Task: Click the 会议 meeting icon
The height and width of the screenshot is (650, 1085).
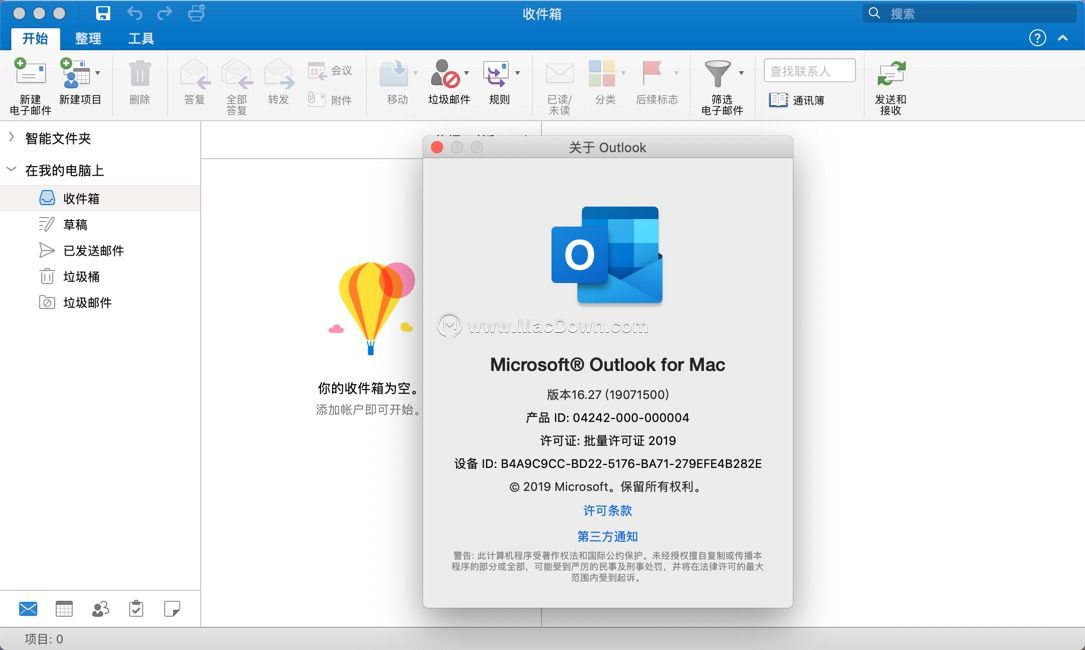Action: pyautogui.click(x=317, y=71)
